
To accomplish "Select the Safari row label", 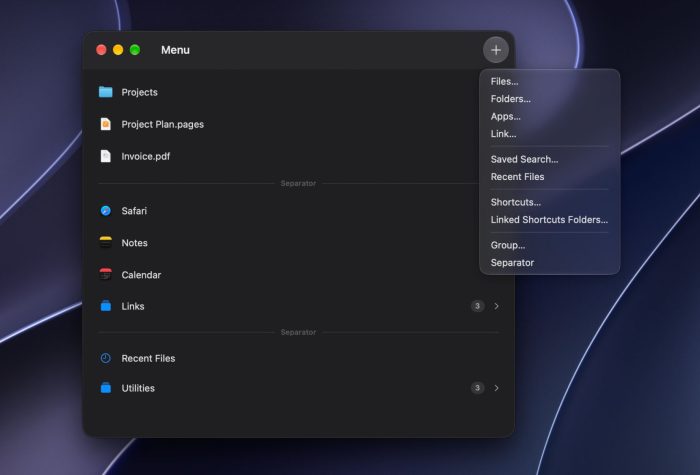I will click(134, 211).
